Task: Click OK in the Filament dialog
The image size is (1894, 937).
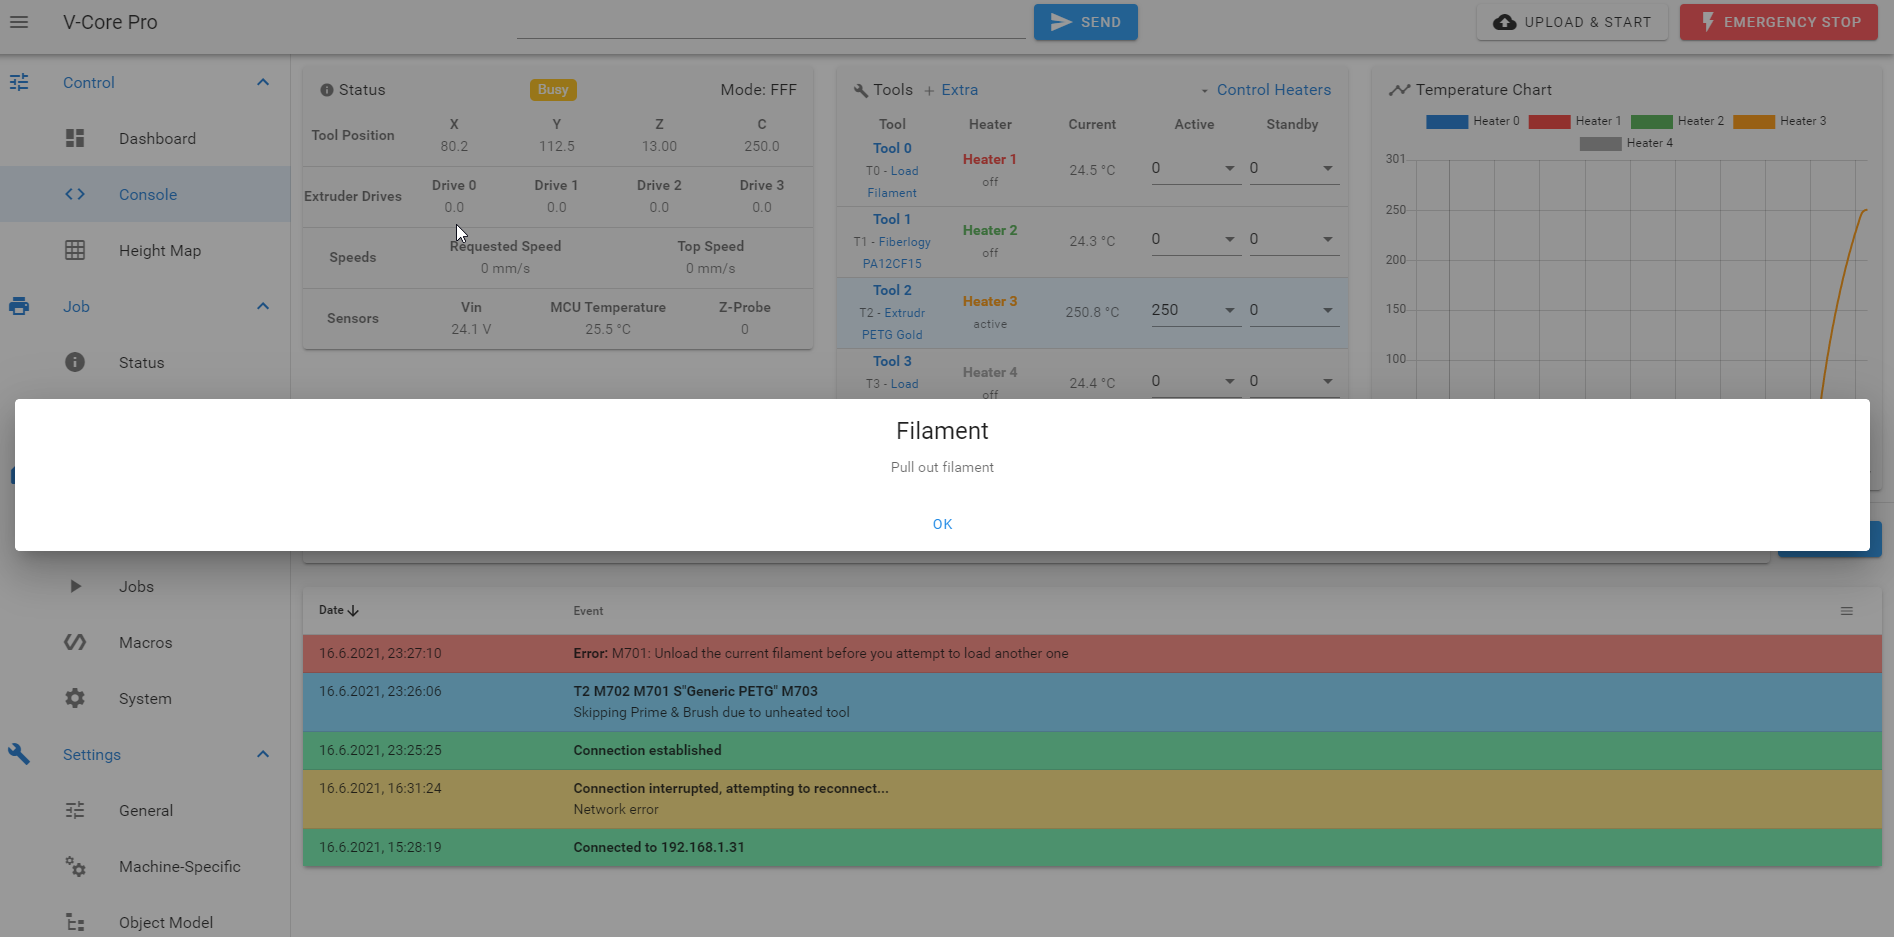Action: coord(942,524)
